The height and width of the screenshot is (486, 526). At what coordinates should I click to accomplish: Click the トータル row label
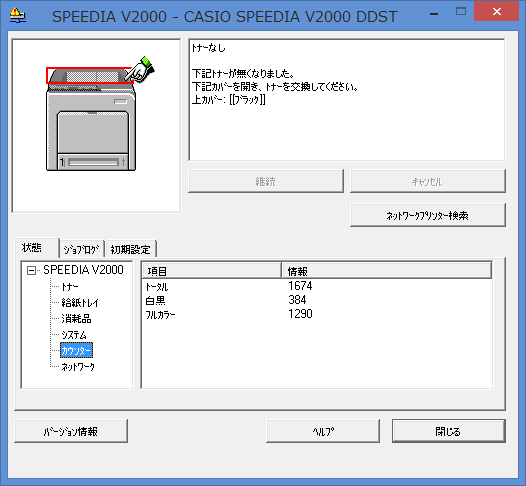click(157, 287)
